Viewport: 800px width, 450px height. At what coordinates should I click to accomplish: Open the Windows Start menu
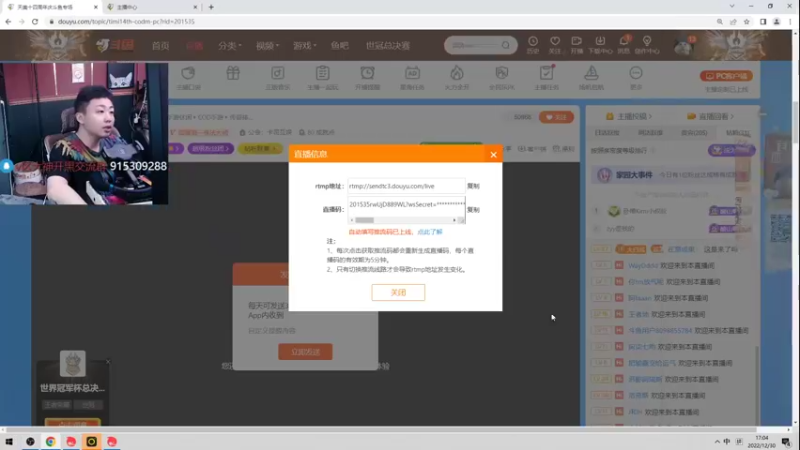[x=9, y=441]
